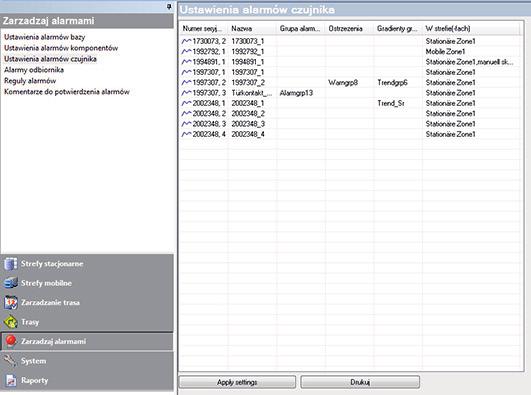Sort by Numer seryj... column header

(x=204, y=28)
